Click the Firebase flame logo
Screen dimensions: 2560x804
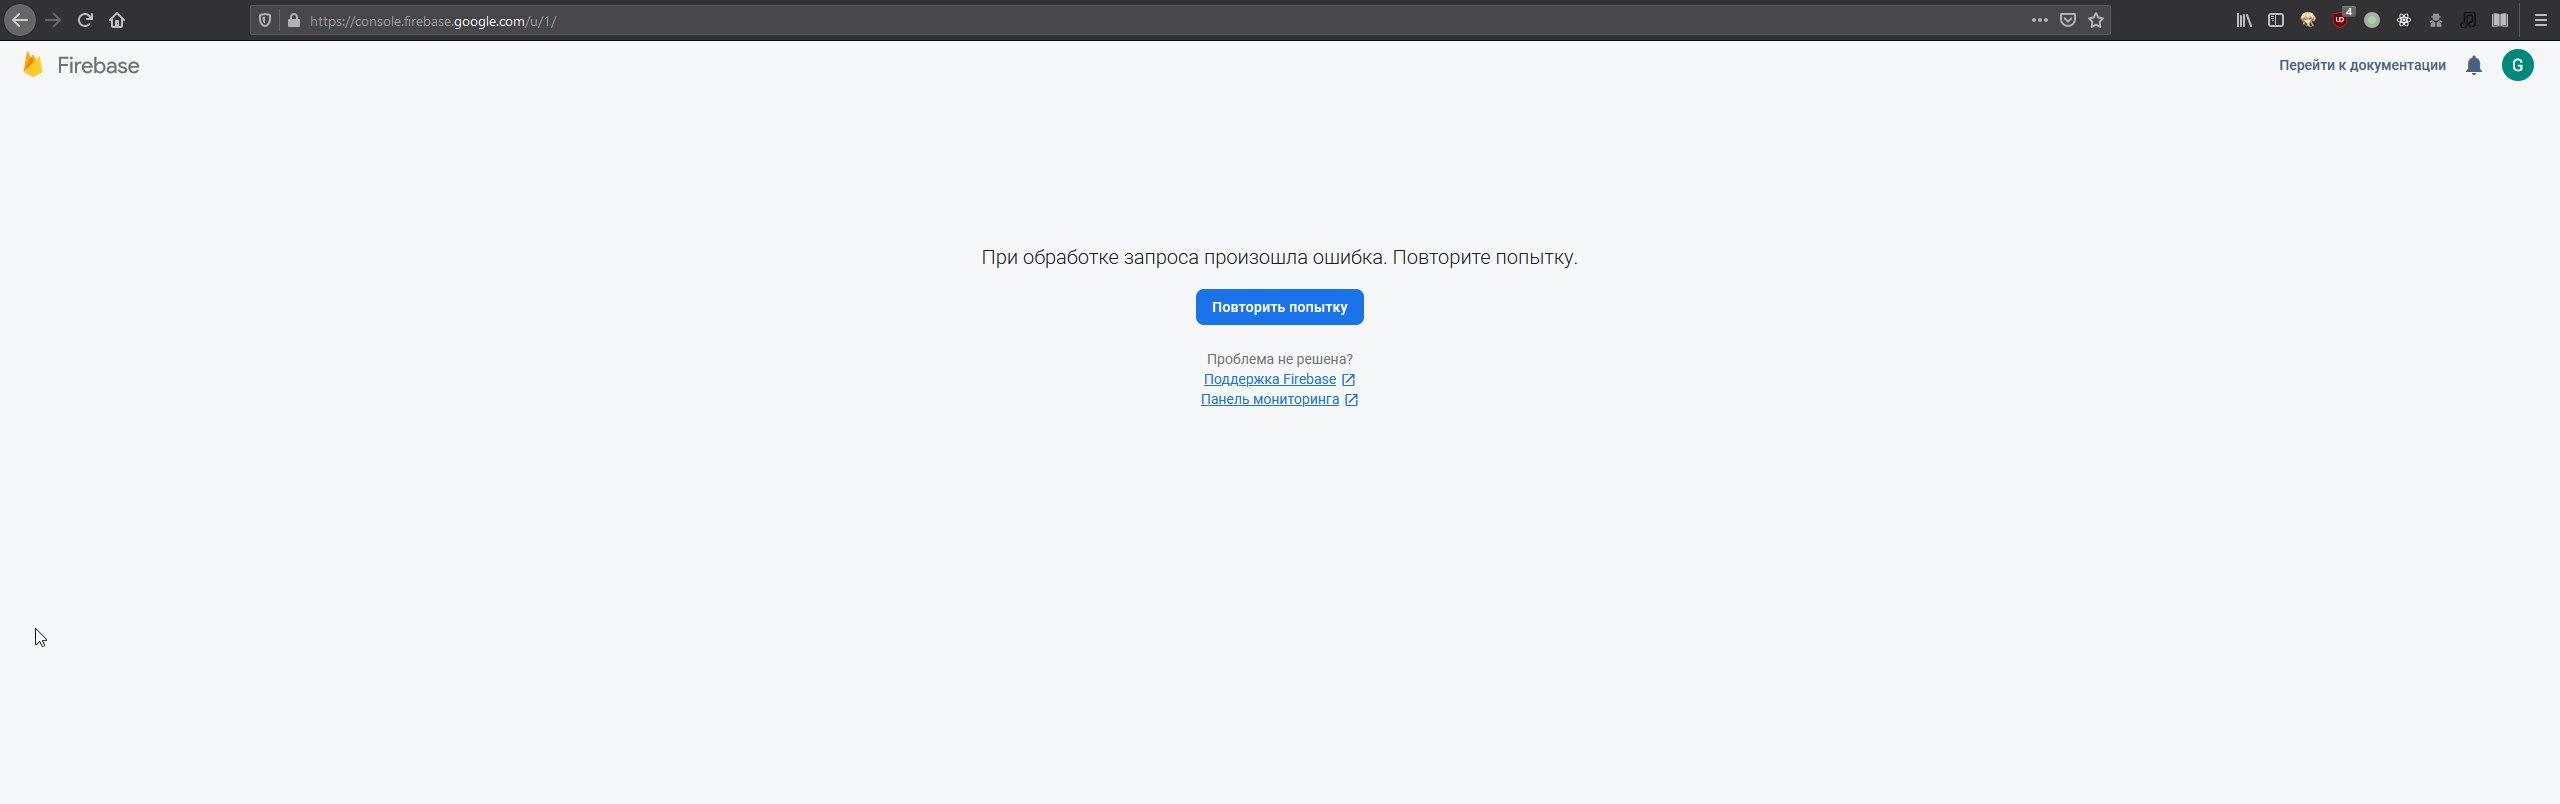pyautogui.click(x=33, y=65)
